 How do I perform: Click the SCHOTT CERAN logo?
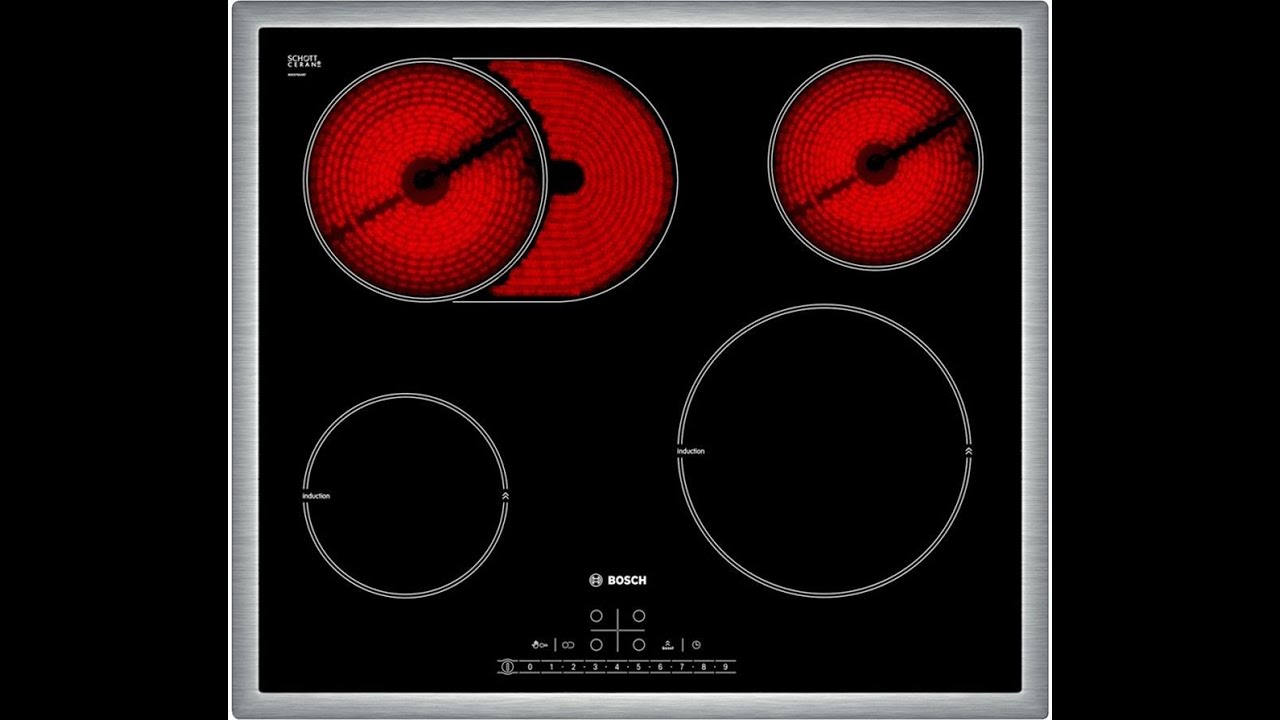click(302, 63)
